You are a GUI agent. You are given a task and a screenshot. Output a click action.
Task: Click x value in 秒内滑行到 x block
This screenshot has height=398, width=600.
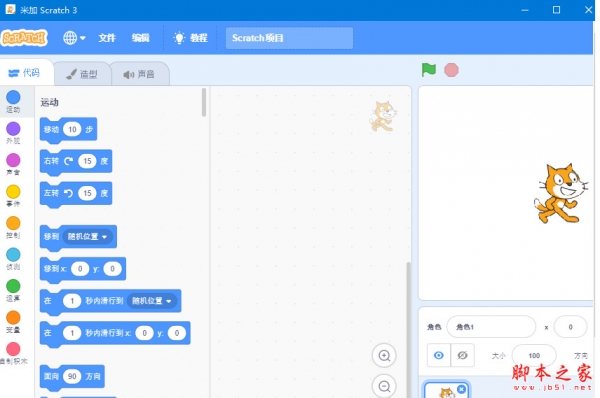[x=144, y=333]
